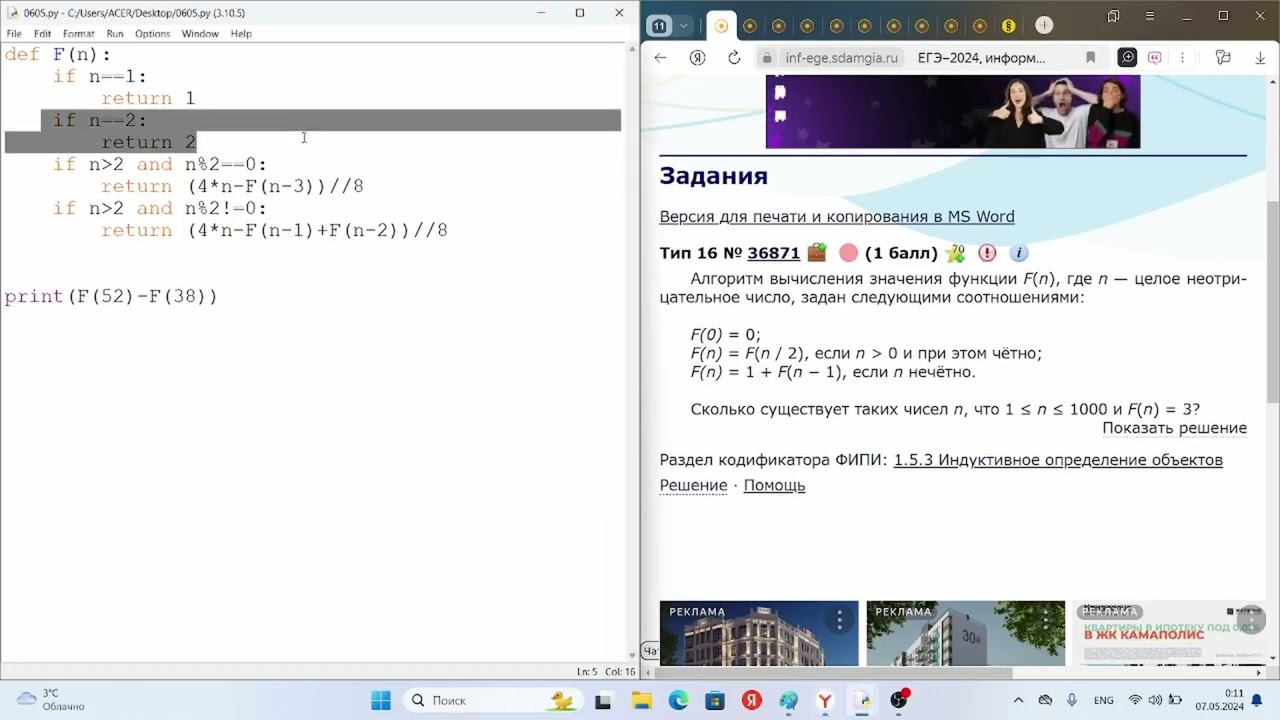This screenshot has height=720, width=1280.
Task: Click the ENG language indicator
Action: [x=1104, y=700]
